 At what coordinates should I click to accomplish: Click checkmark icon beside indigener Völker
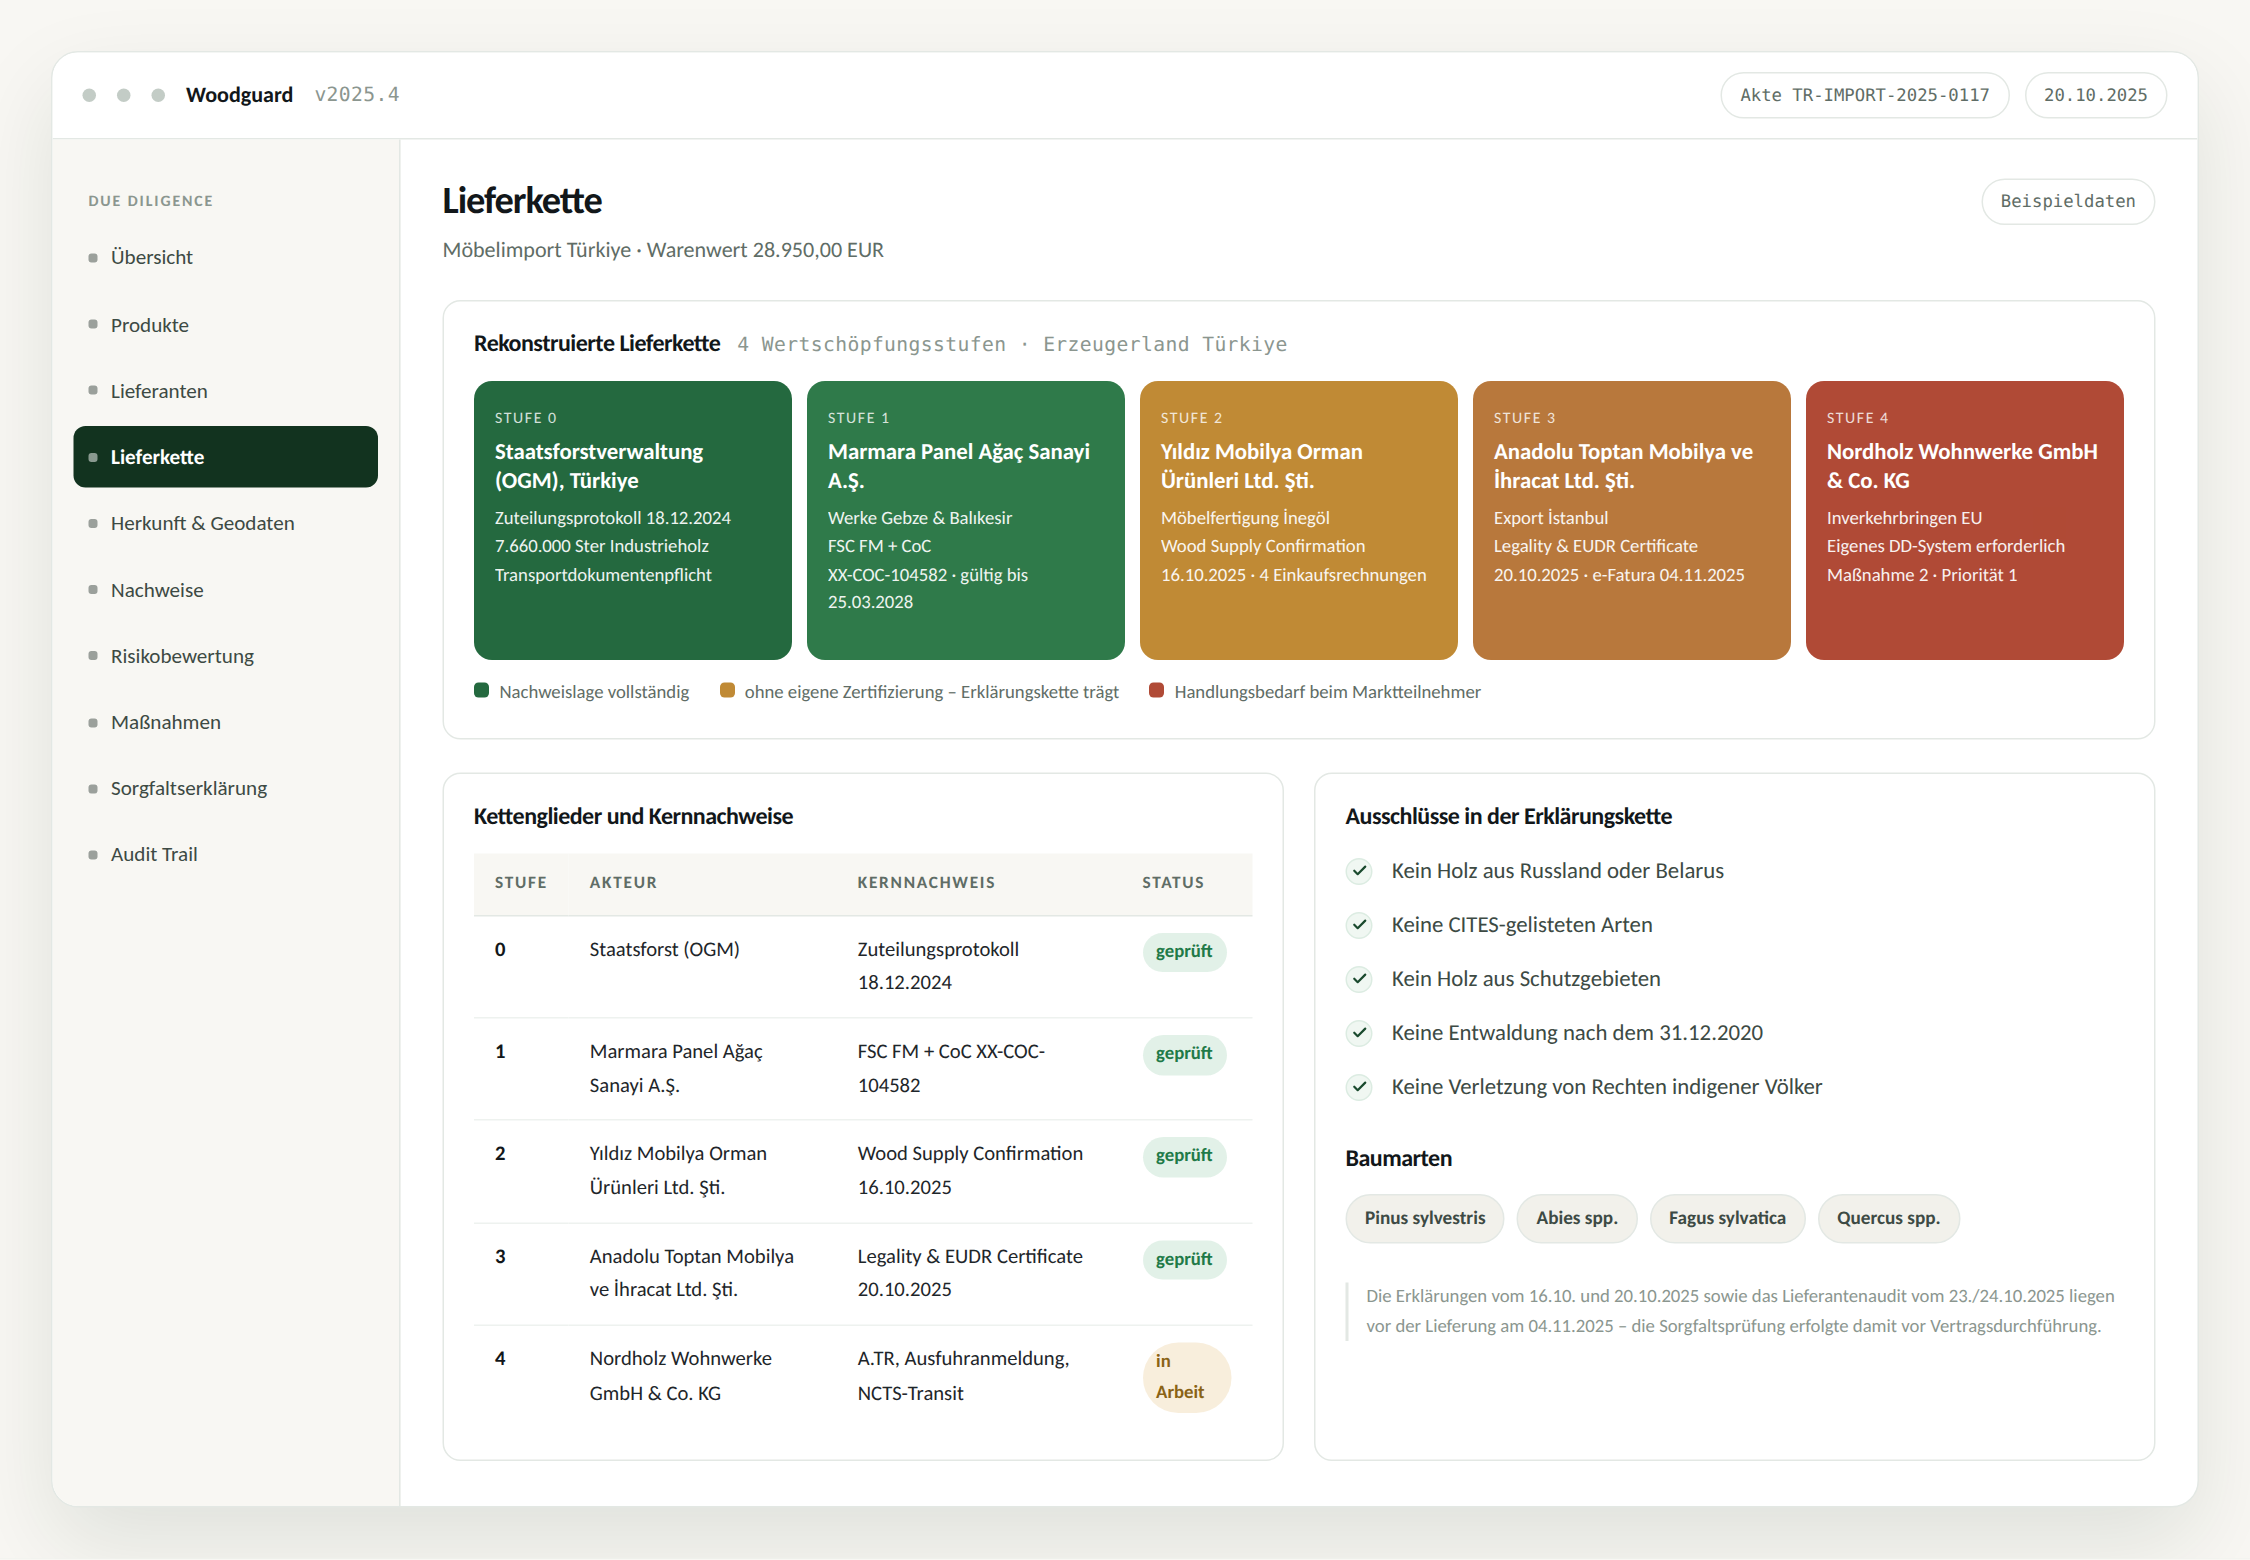tap(1359, 1087)
